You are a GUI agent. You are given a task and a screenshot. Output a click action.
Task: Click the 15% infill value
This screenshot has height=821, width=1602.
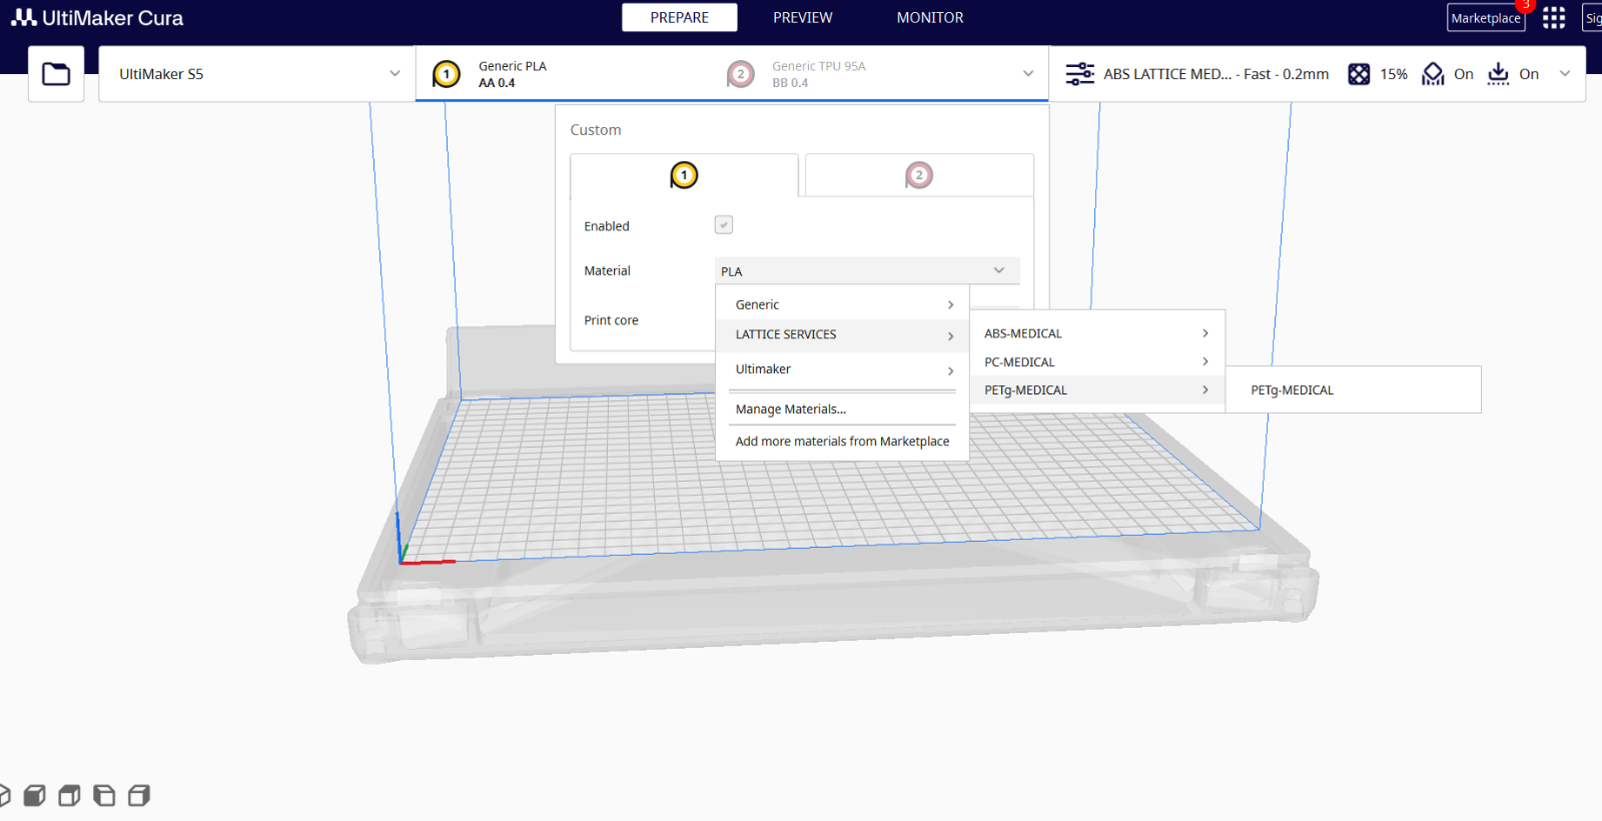tap(1393, 74)
